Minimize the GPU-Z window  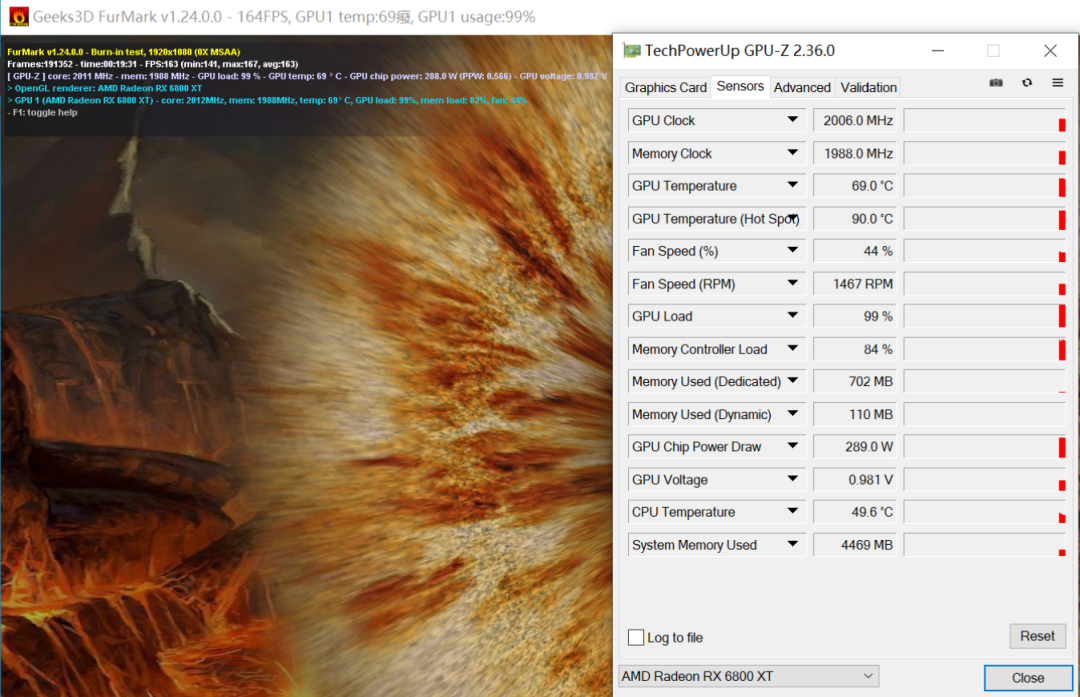(x=937, y=51)
